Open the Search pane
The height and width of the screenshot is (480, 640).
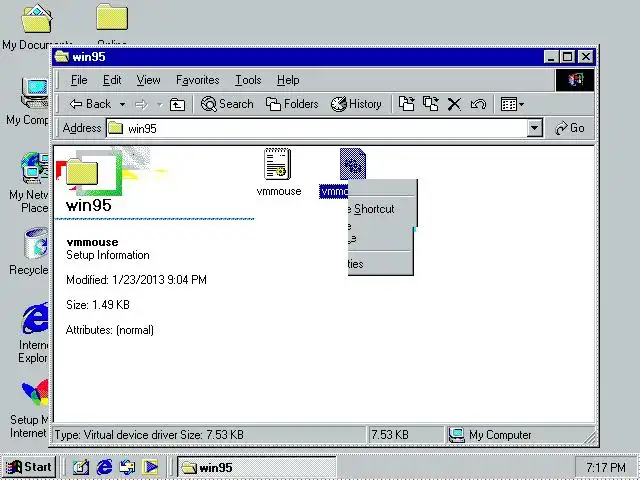click(227, 104)
